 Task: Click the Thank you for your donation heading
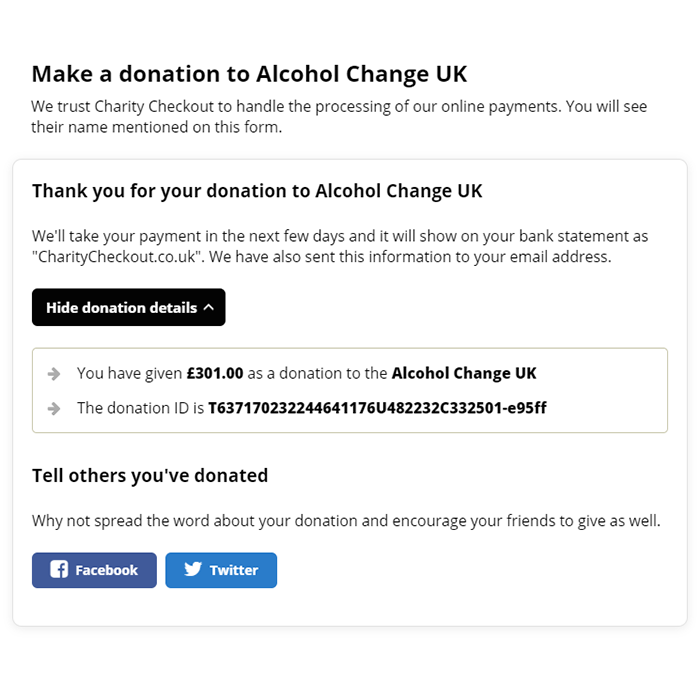(257, 191)
